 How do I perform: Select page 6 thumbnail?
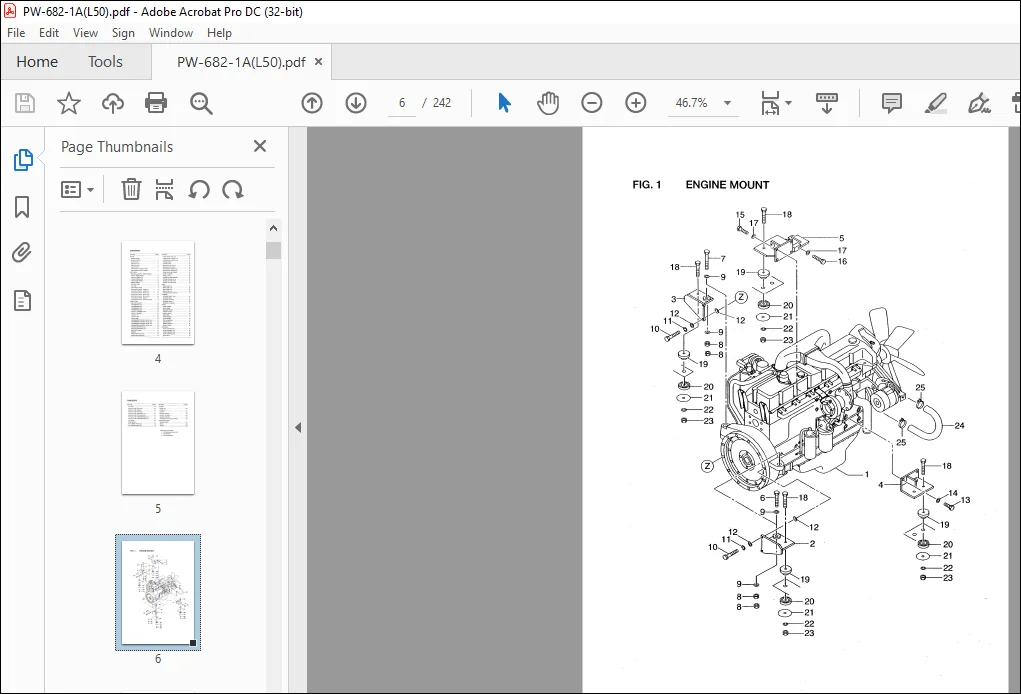[x=158, y=592]
